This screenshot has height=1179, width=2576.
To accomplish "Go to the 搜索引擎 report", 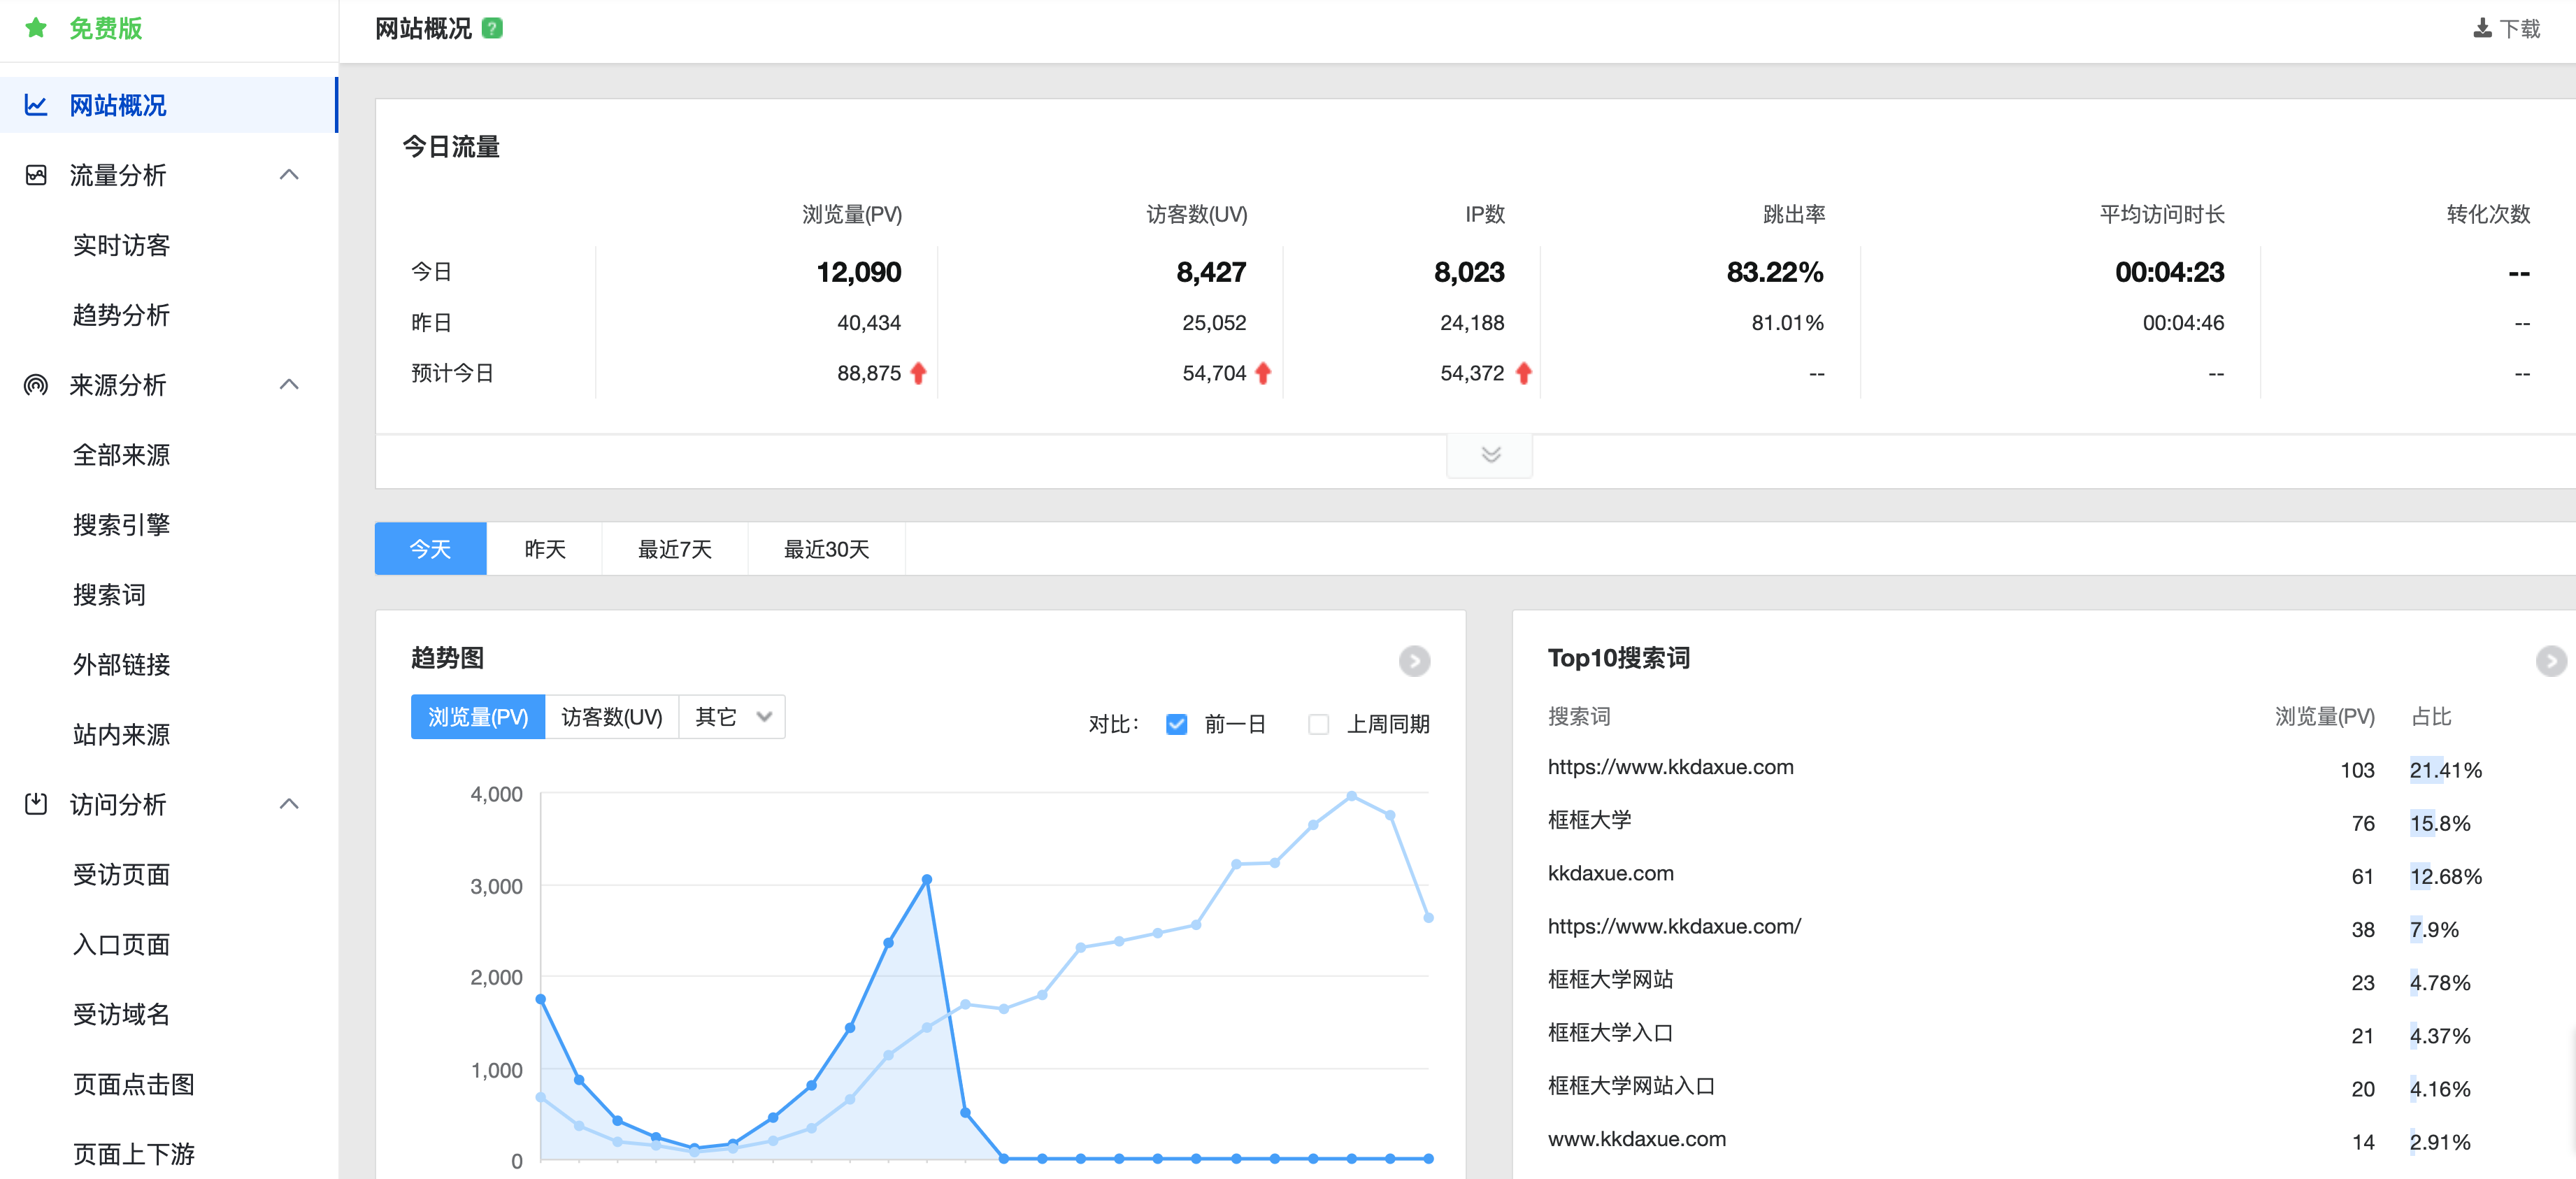I will (x=121, y=525).
